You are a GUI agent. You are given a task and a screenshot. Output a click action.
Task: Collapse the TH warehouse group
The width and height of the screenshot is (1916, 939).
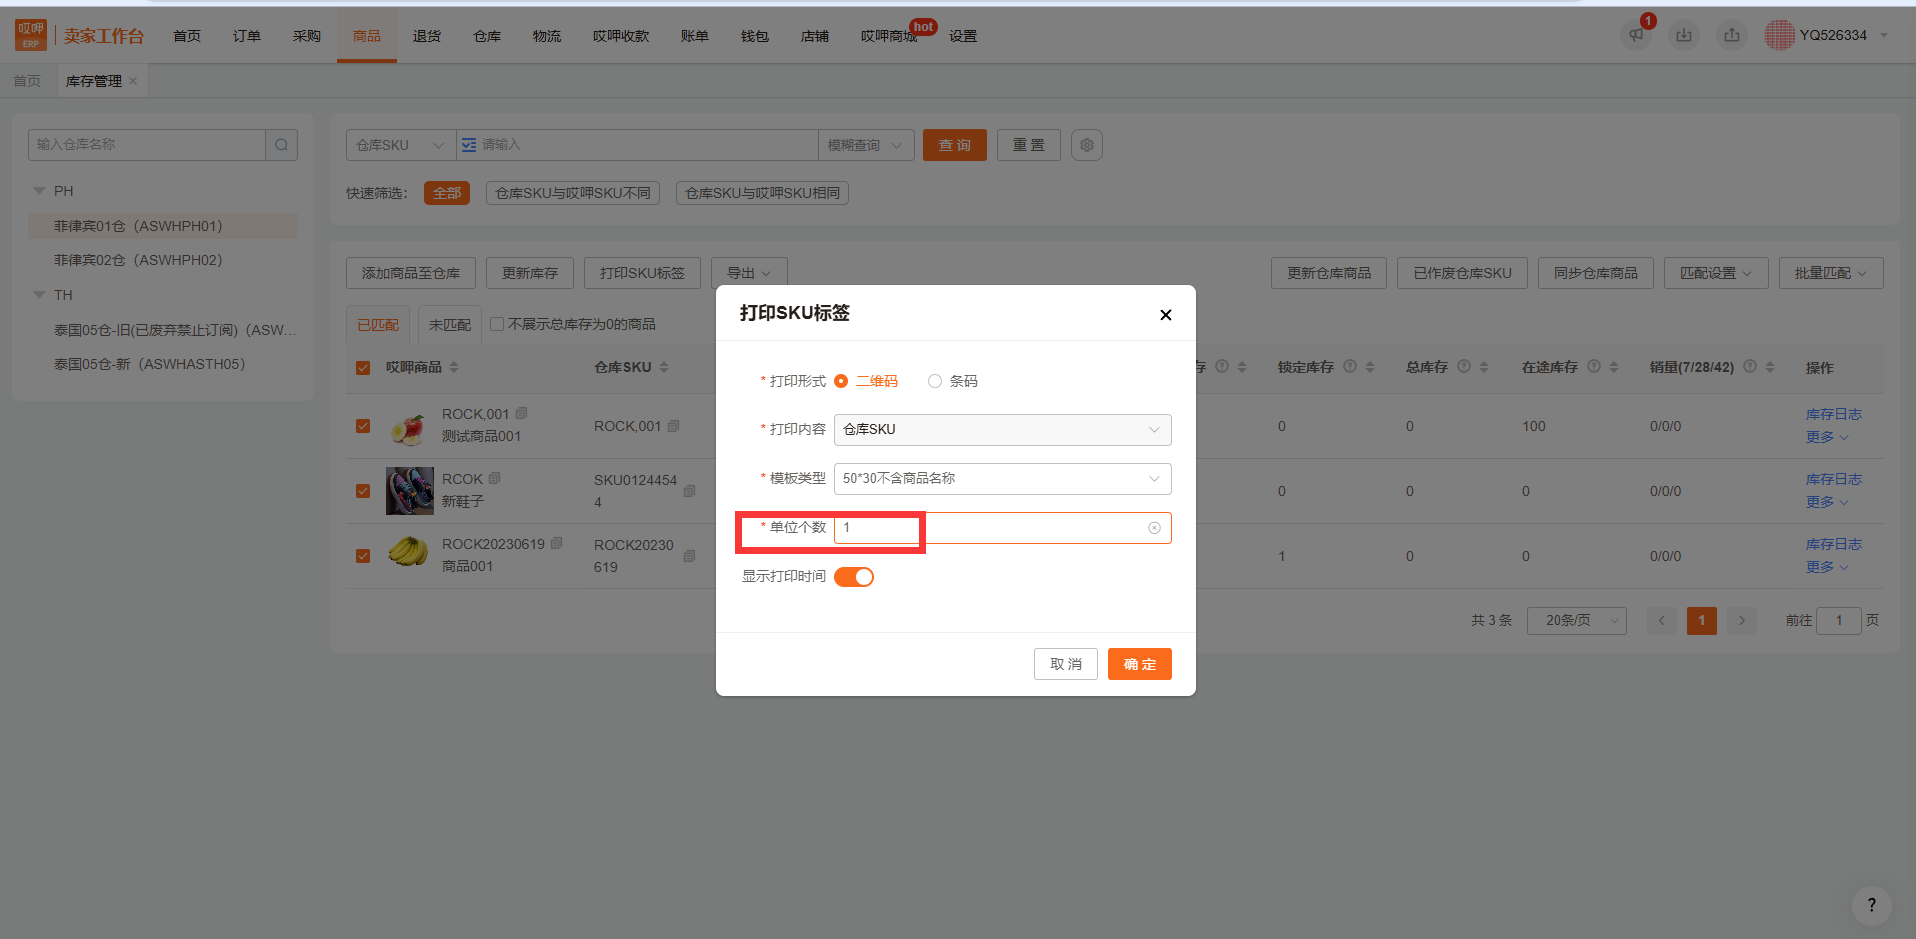40,295
